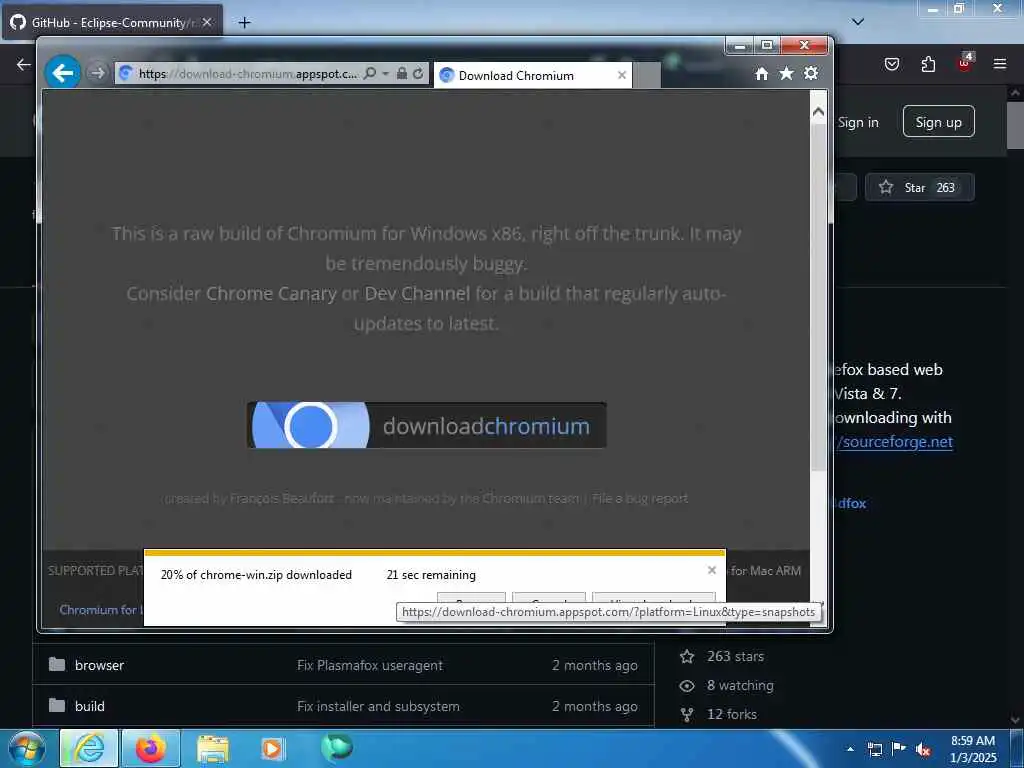Image resolution: width=1024 pixels, height=768 pixels.
Task: Open the build folder in repo list
Action: [x=89, y=706]
